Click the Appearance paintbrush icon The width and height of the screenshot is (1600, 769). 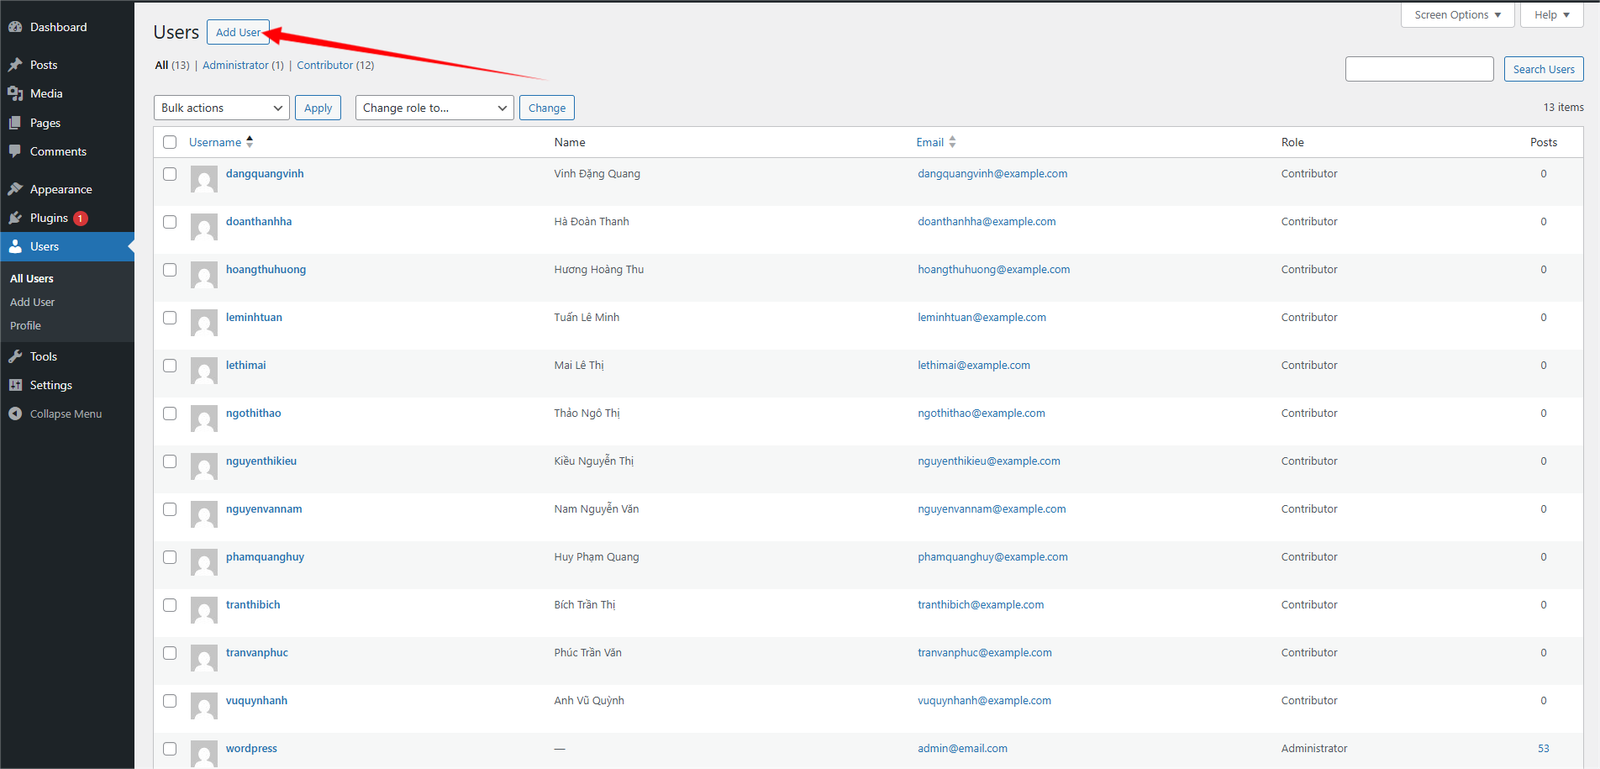click(15, 189)
